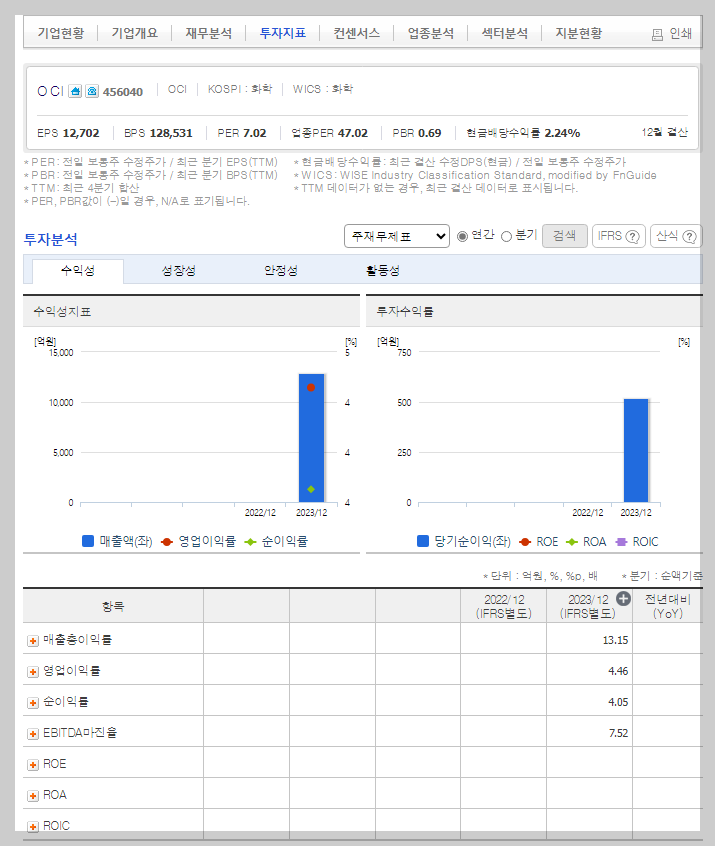Click the OCI company name

point(50,91)
